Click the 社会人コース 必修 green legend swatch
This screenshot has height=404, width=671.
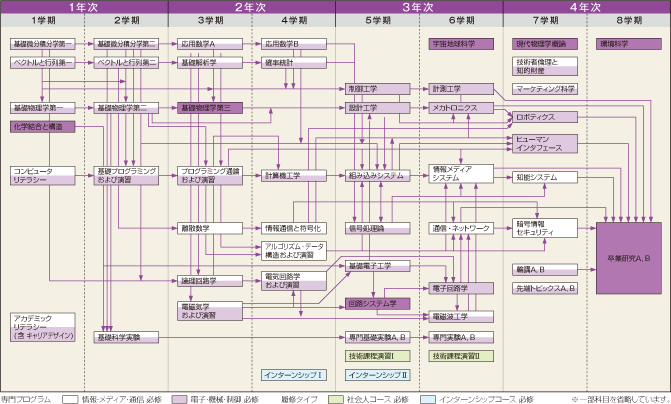[x=336, y=399]
